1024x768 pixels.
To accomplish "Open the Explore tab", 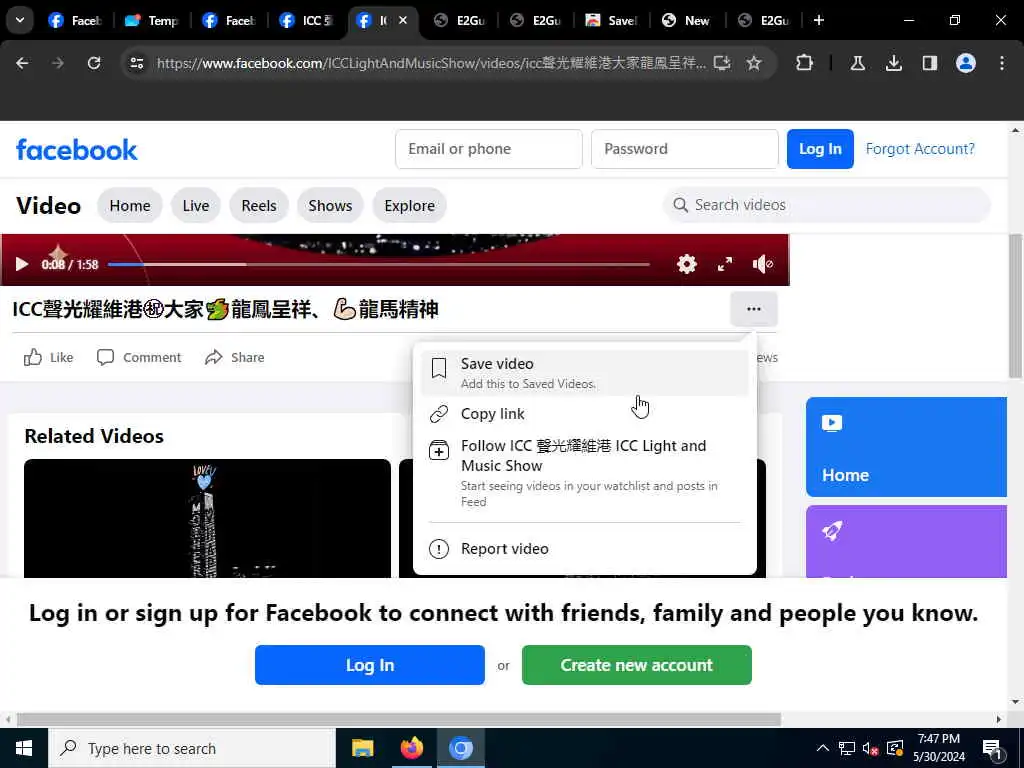I will 409,205.
